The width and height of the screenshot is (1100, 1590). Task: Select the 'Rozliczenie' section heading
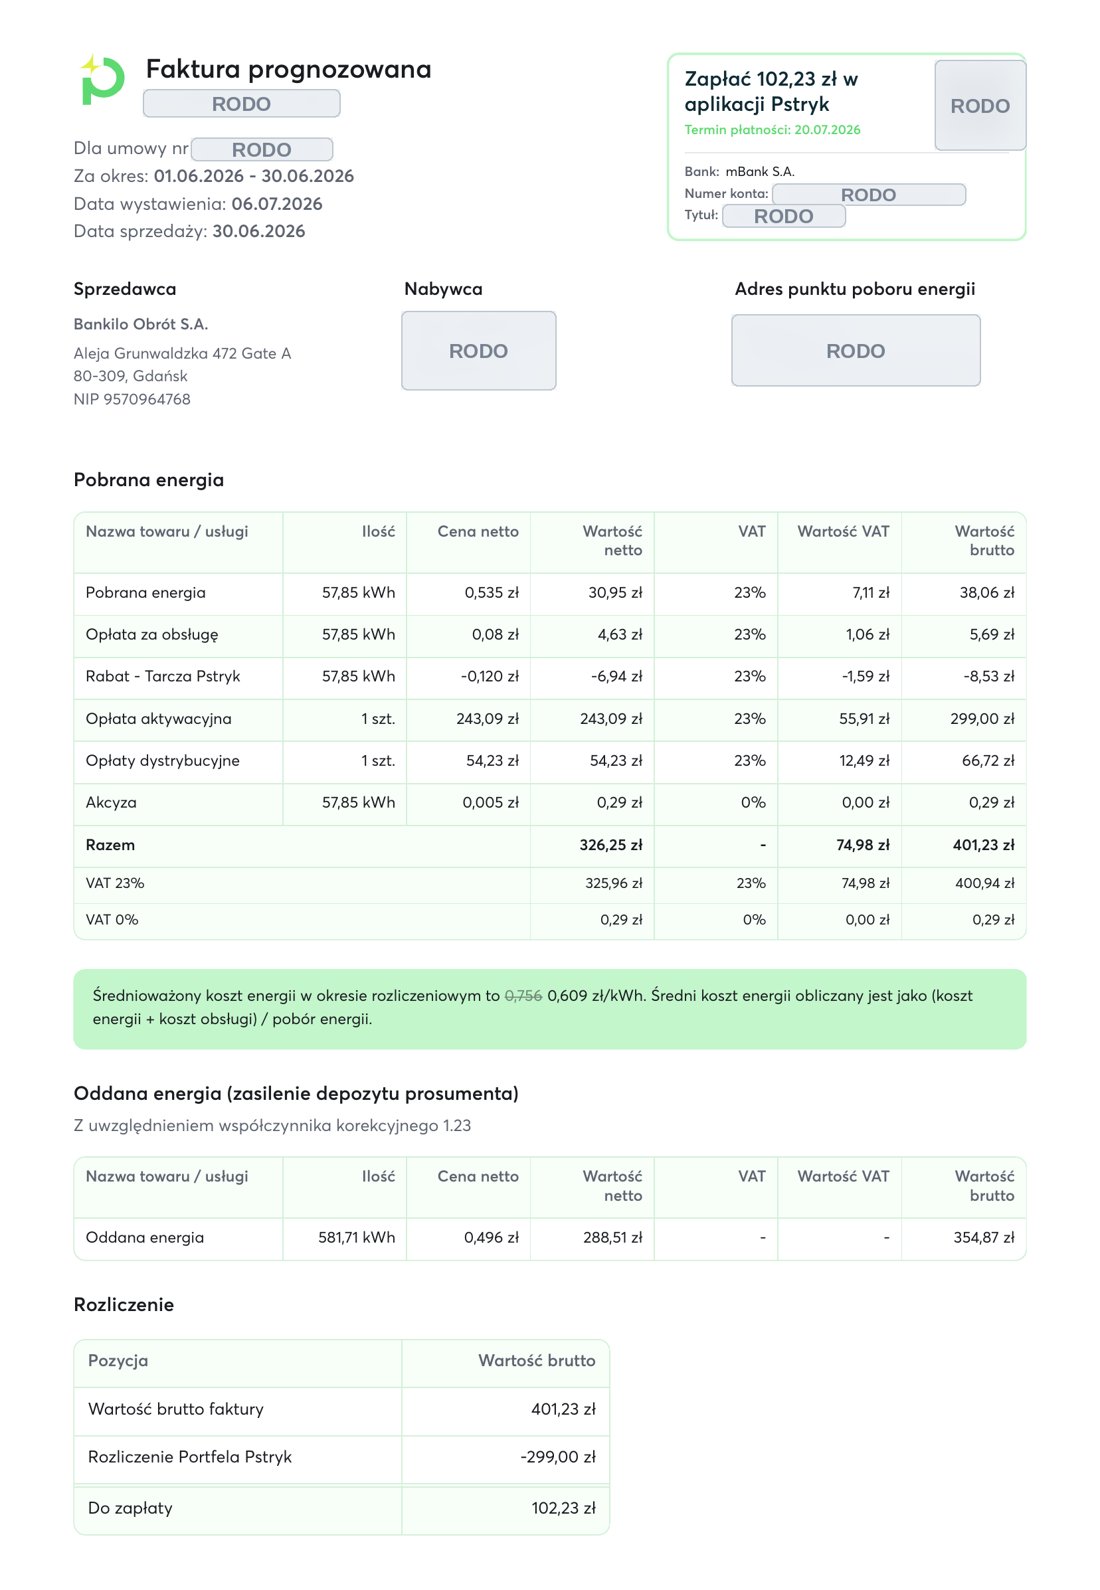(x=124, y=1305)
